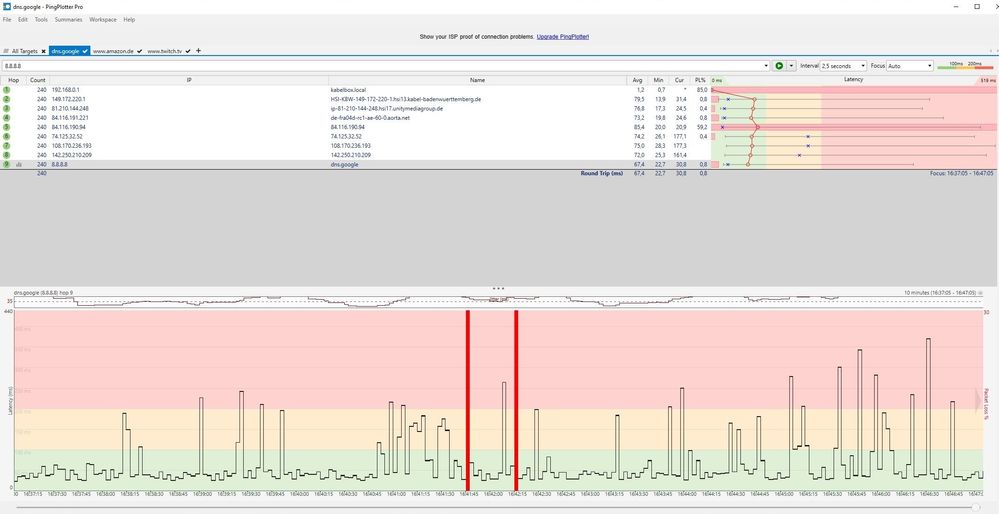Open the Workspace menu
The height and width of the screenshot is (514, 999).
point(103,20)
